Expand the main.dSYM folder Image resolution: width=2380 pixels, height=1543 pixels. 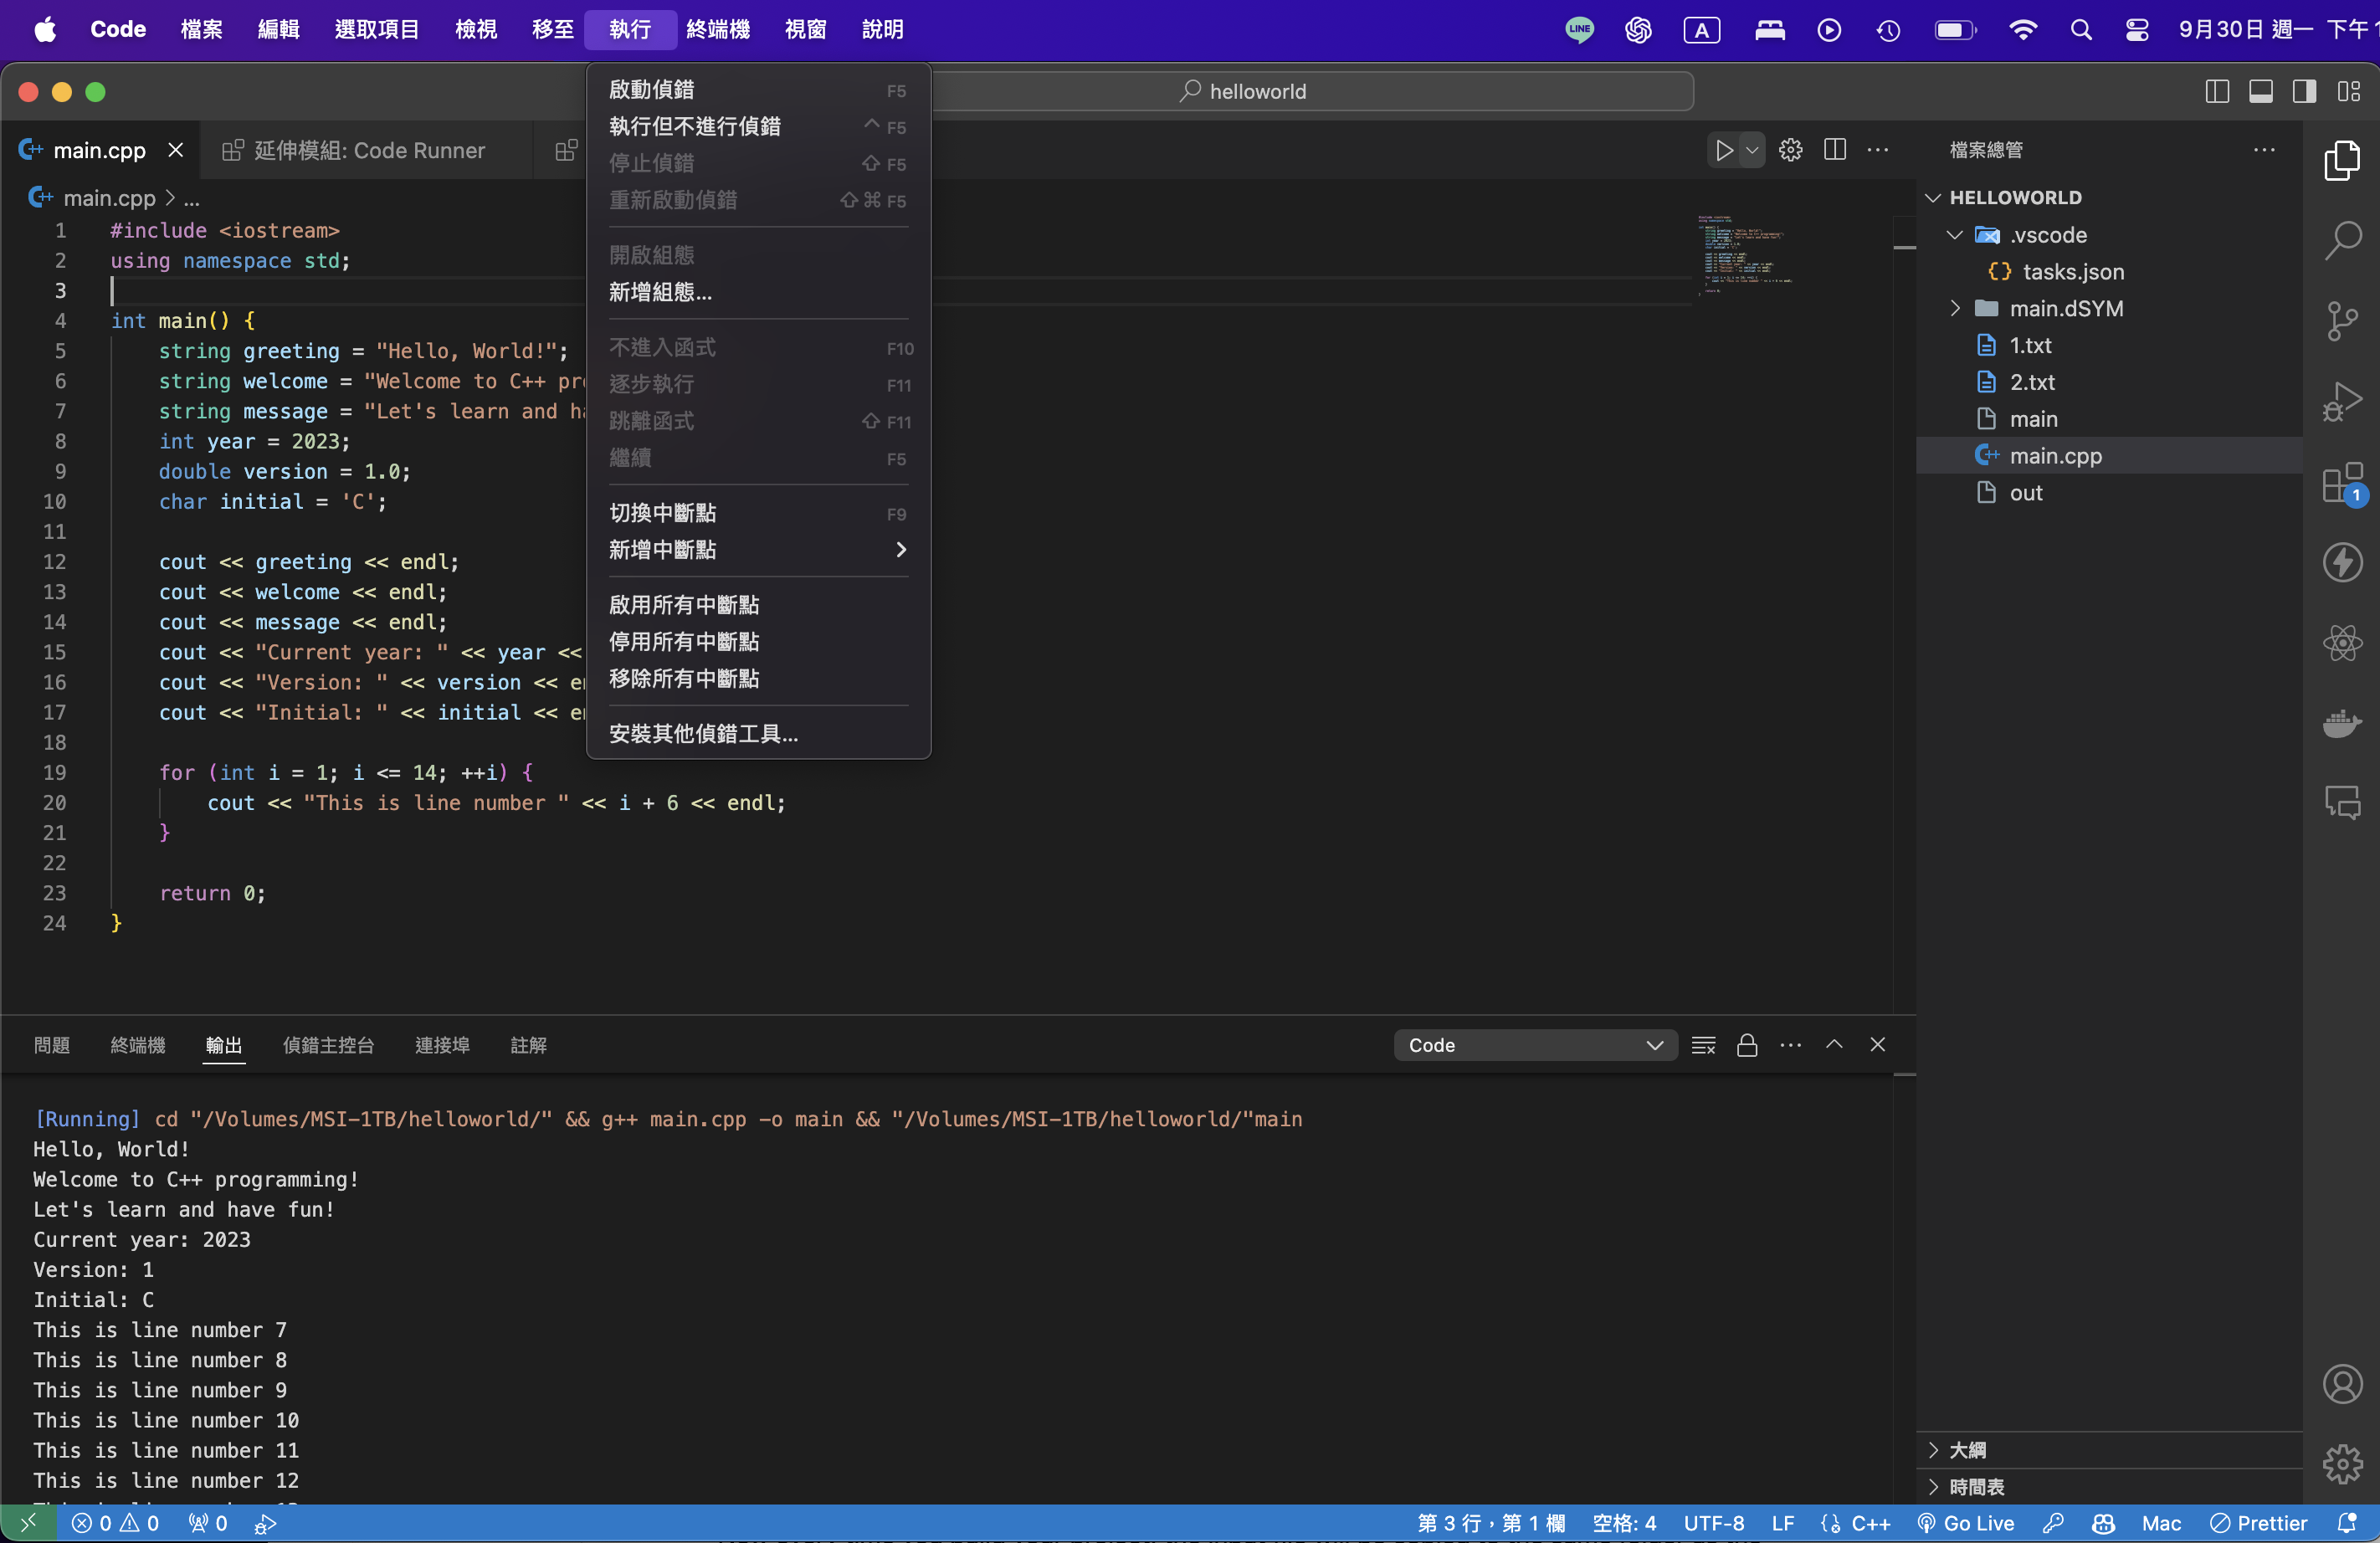(1955, 309)
